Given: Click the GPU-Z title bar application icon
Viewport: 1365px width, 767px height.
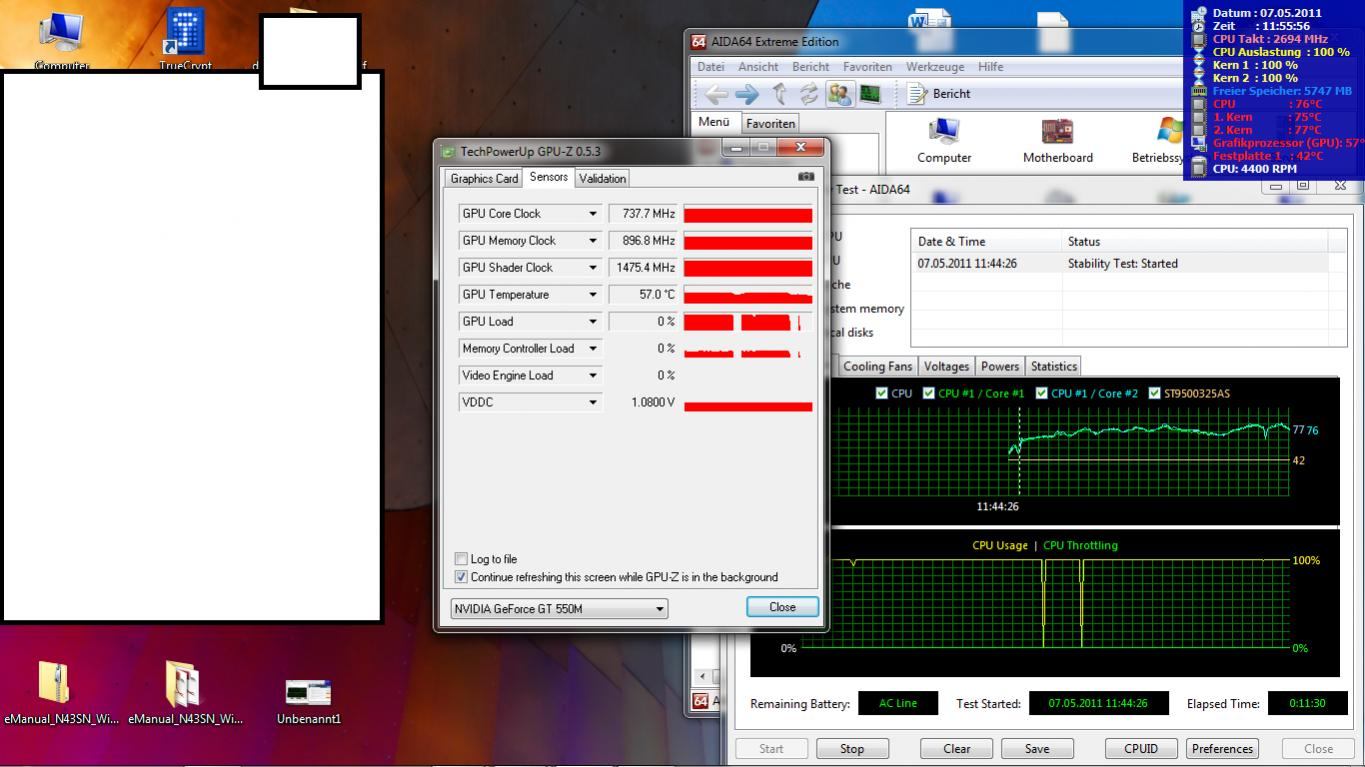Looking at the screenshot, I should coord(448,151).
